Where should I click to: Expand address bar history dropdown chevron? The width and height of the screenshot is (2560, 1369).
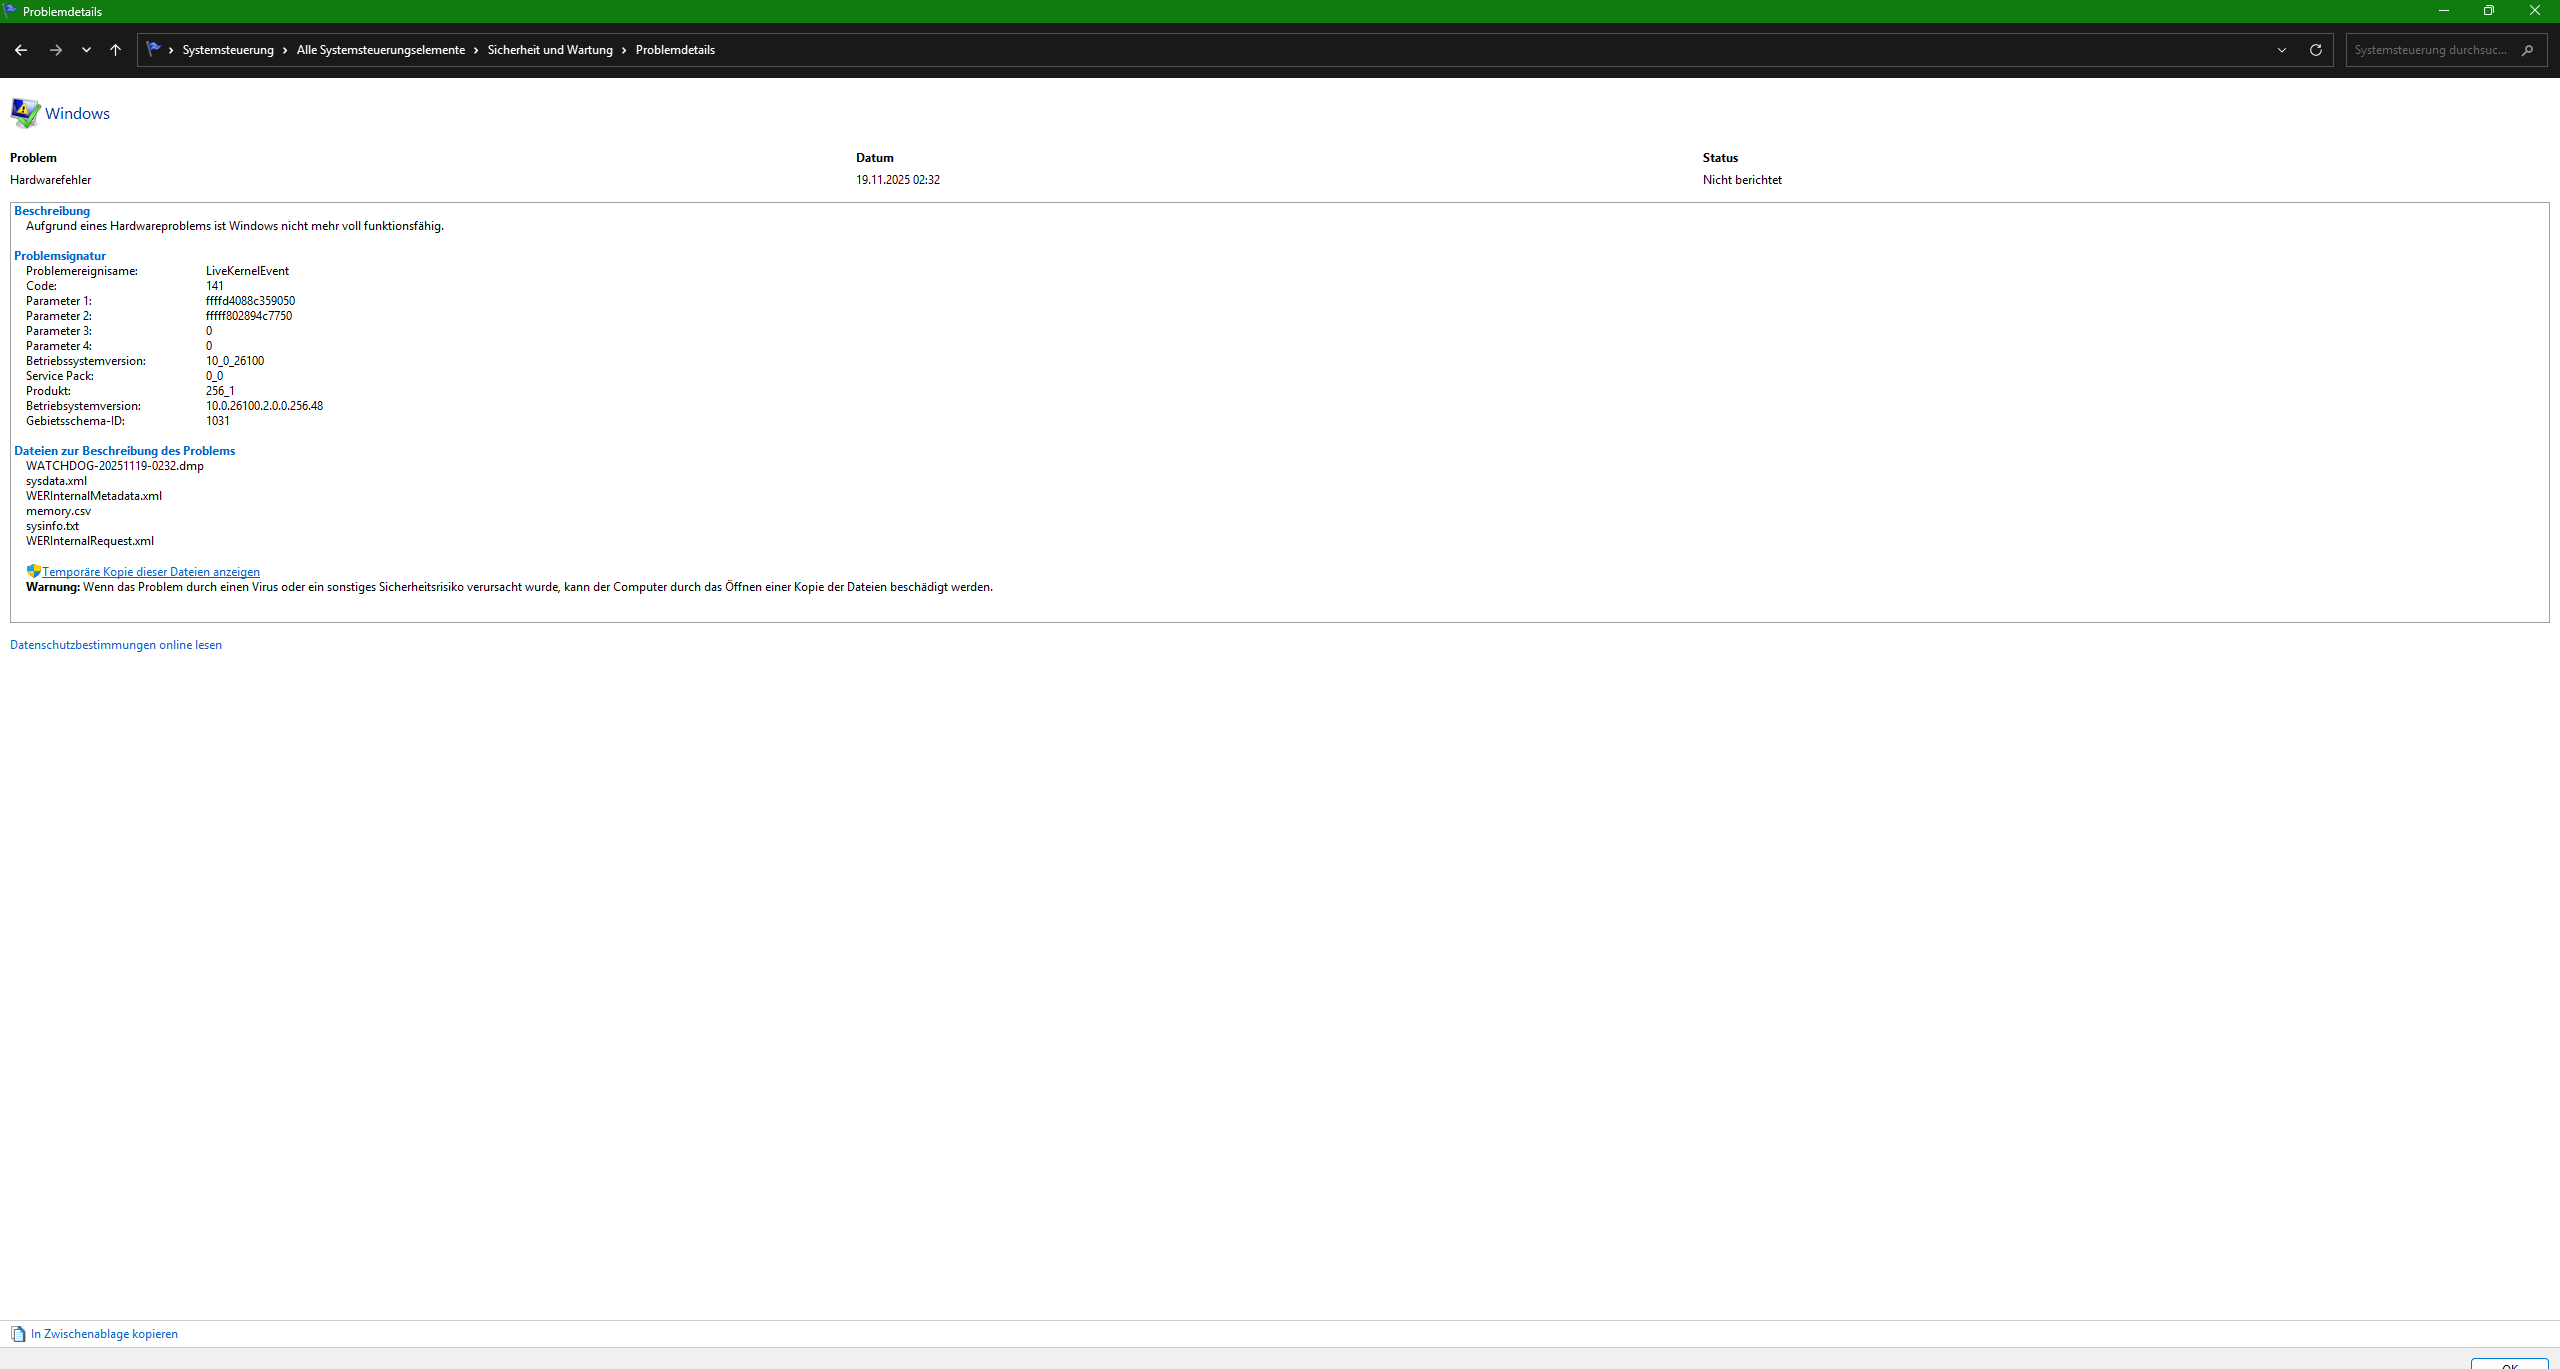pos(2282,50)
